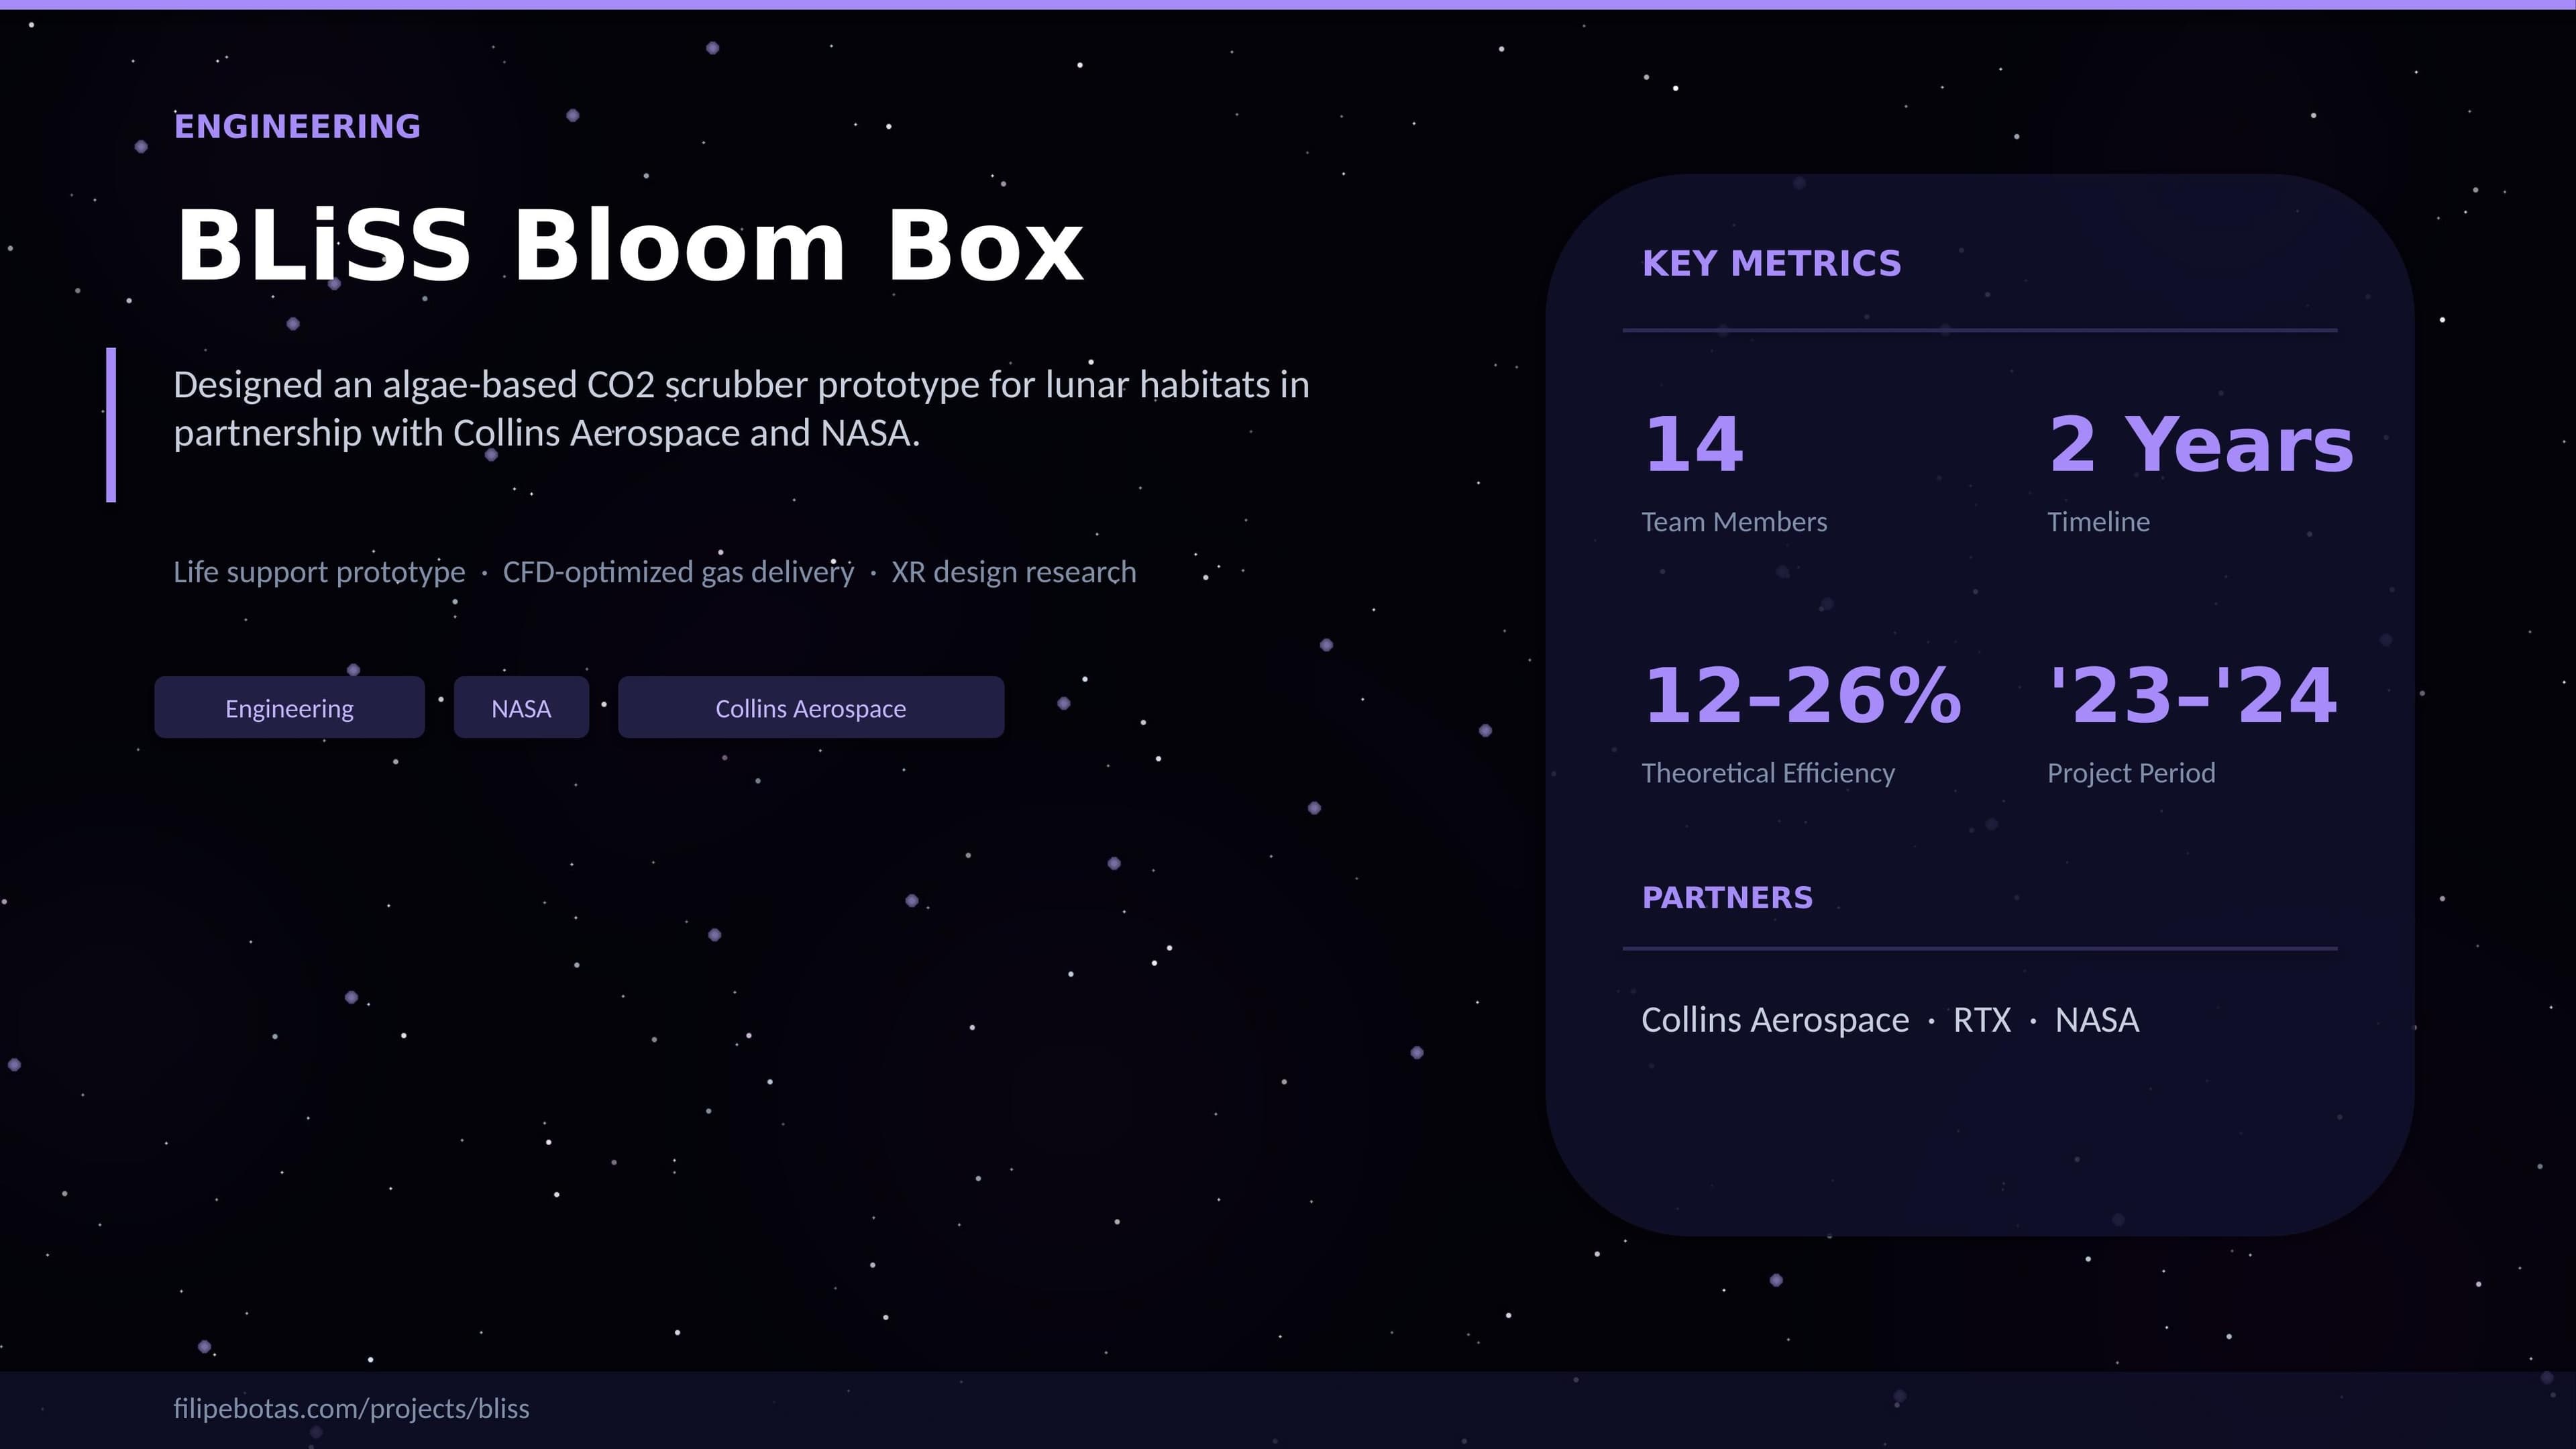Click NASA in the partners list
The width and height of the screenshot is (2576, 1449).
pos(2096,1020)
